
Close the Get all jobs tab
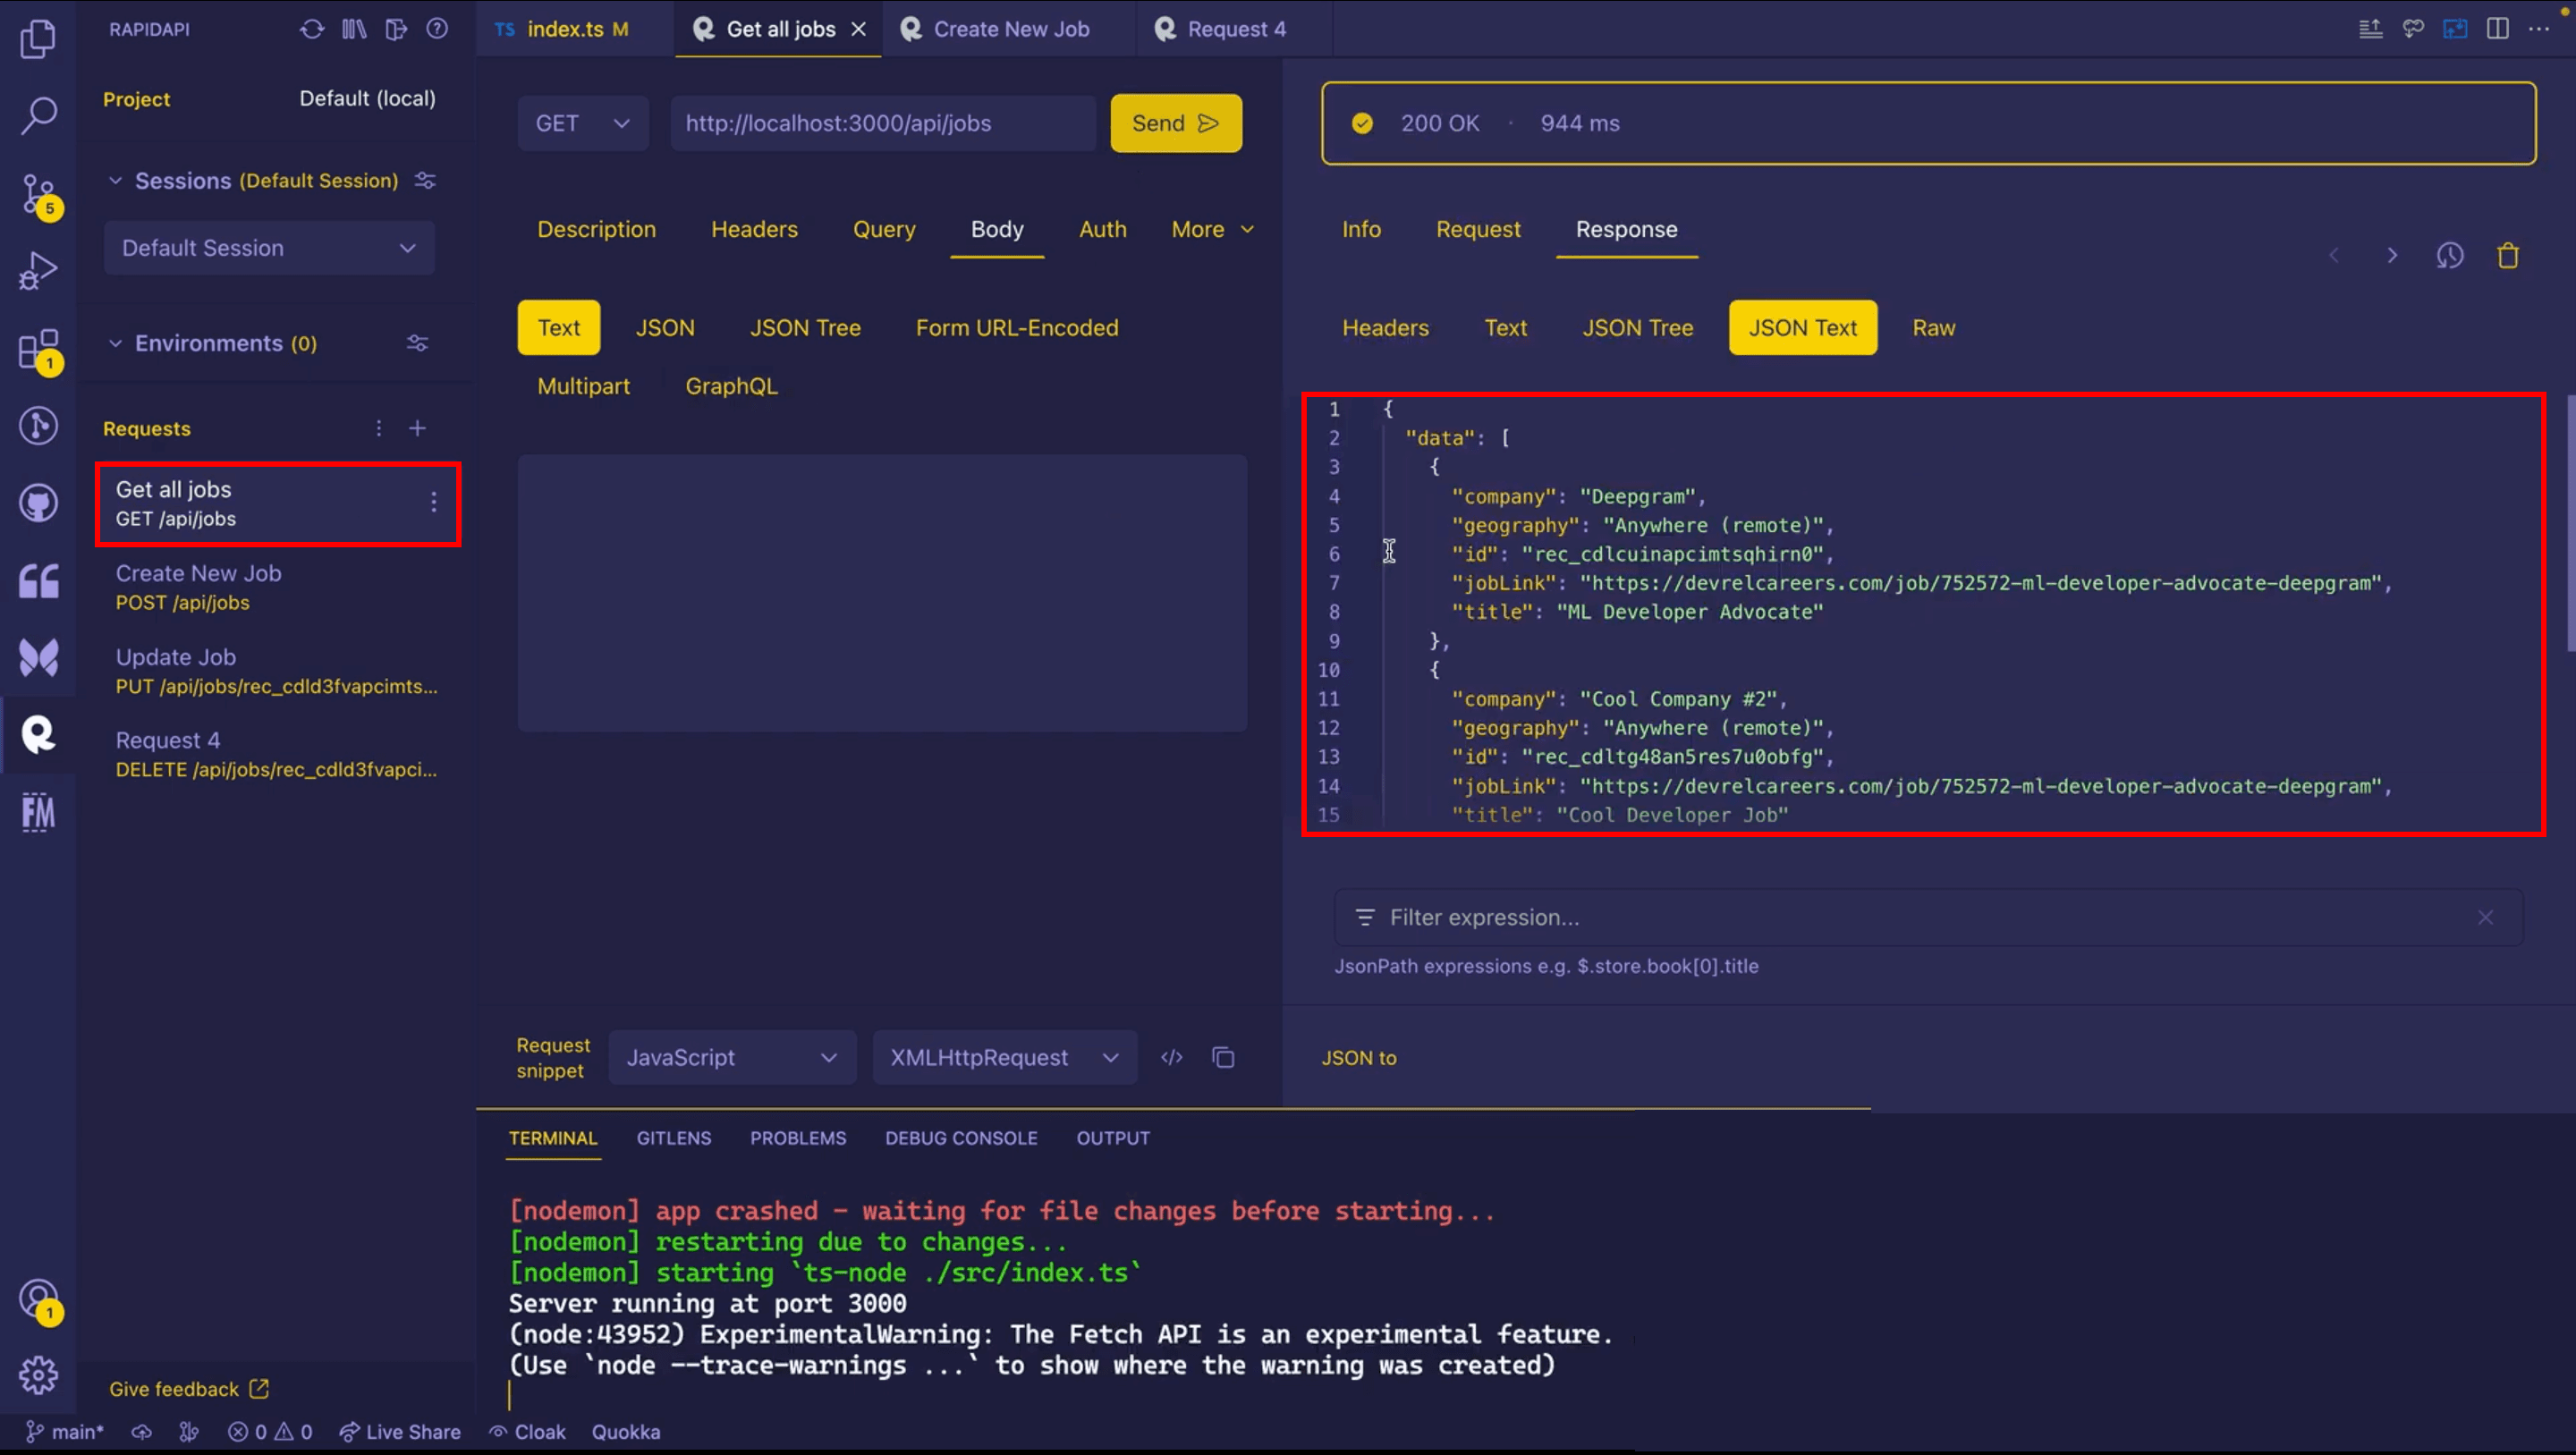pos(859,29)
